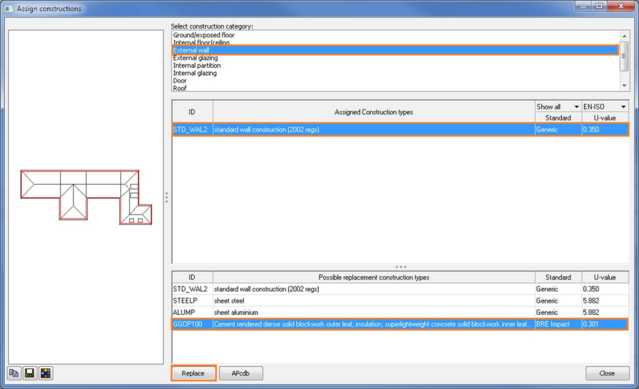Select 'External glazing' construction category
This screenshot has height=389, width=639.
[x=195, y=58]
